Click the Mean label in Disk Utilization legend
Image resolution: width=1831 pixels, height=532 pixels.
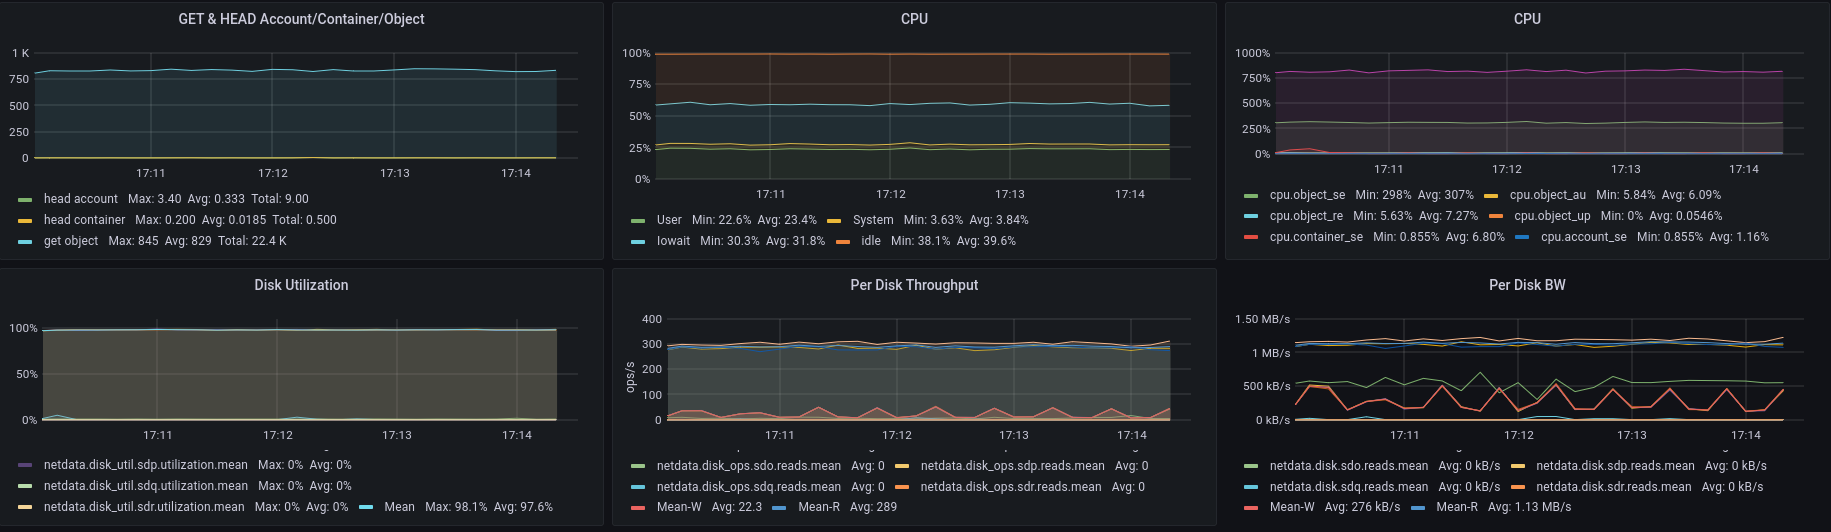pyautogui.click(x=399, y=507)
